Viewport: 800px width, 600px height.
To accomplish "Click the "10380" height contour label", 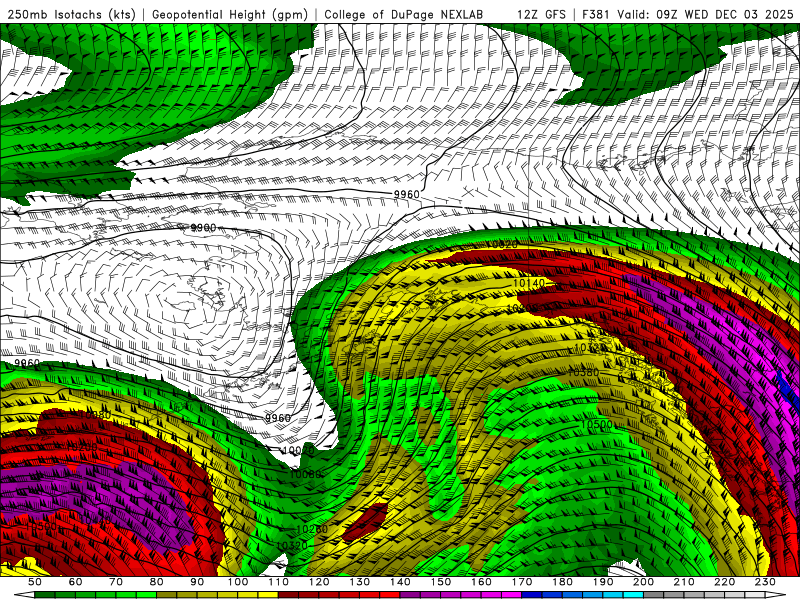I will click(x=583, y=372).
